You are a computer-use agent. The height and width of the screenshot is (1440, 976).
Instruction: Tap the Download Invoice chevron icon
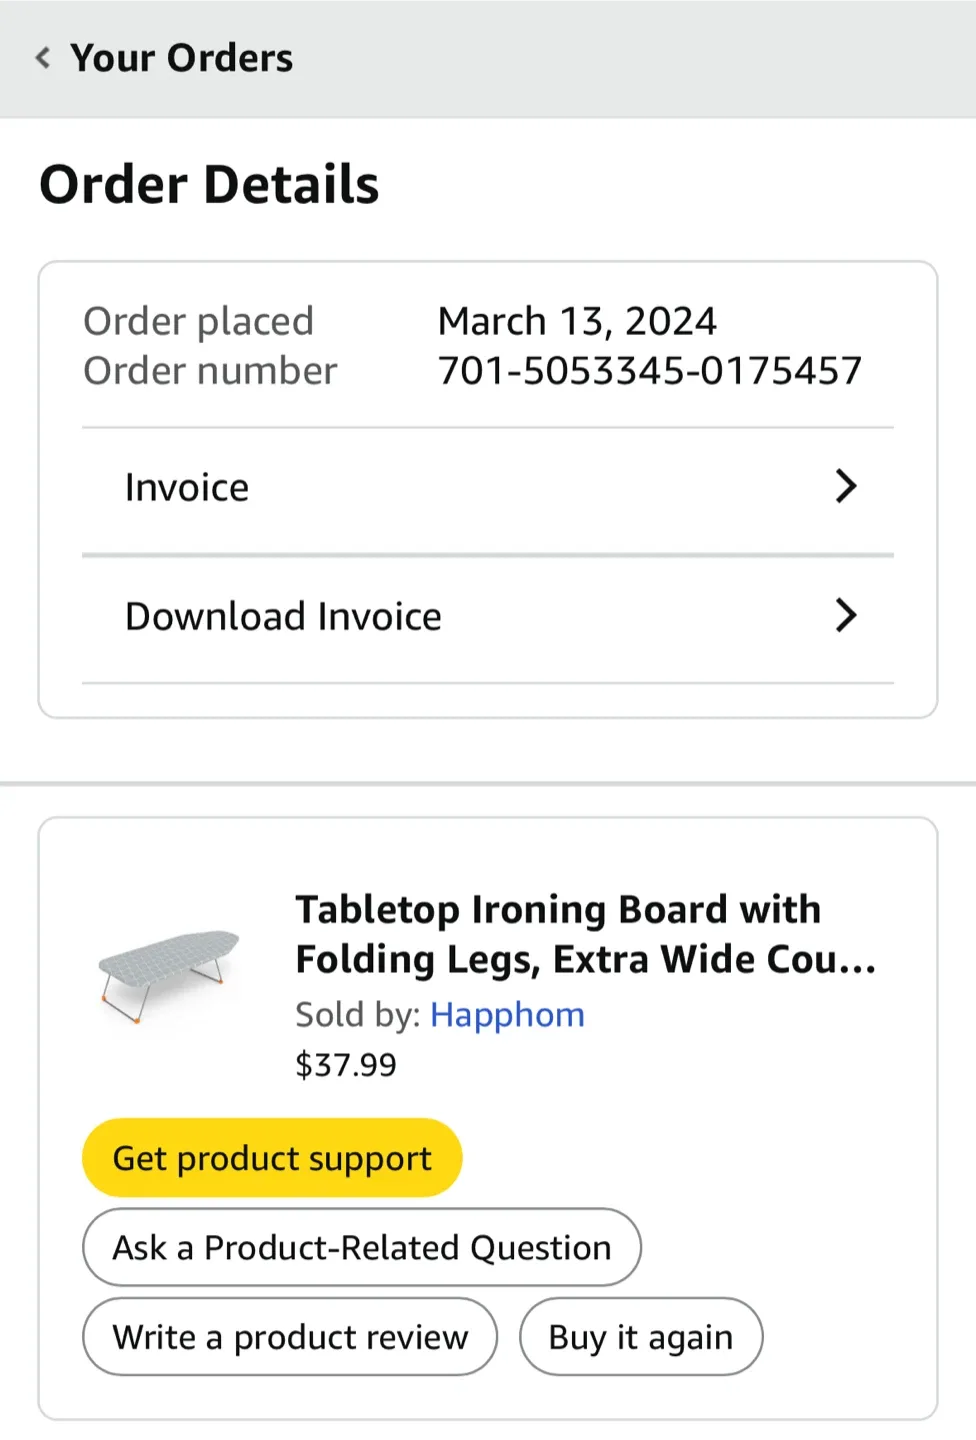[846, 616]
